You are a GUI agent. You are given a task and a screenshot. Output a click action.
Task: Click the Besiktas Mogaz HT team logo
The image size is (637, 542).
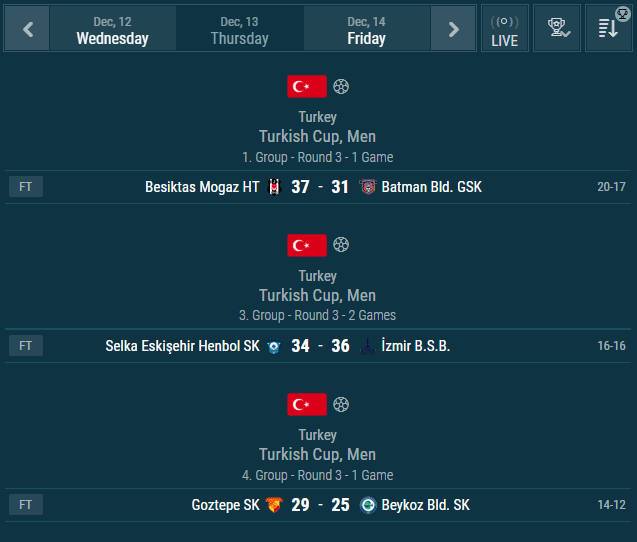[x=275, y=187]
